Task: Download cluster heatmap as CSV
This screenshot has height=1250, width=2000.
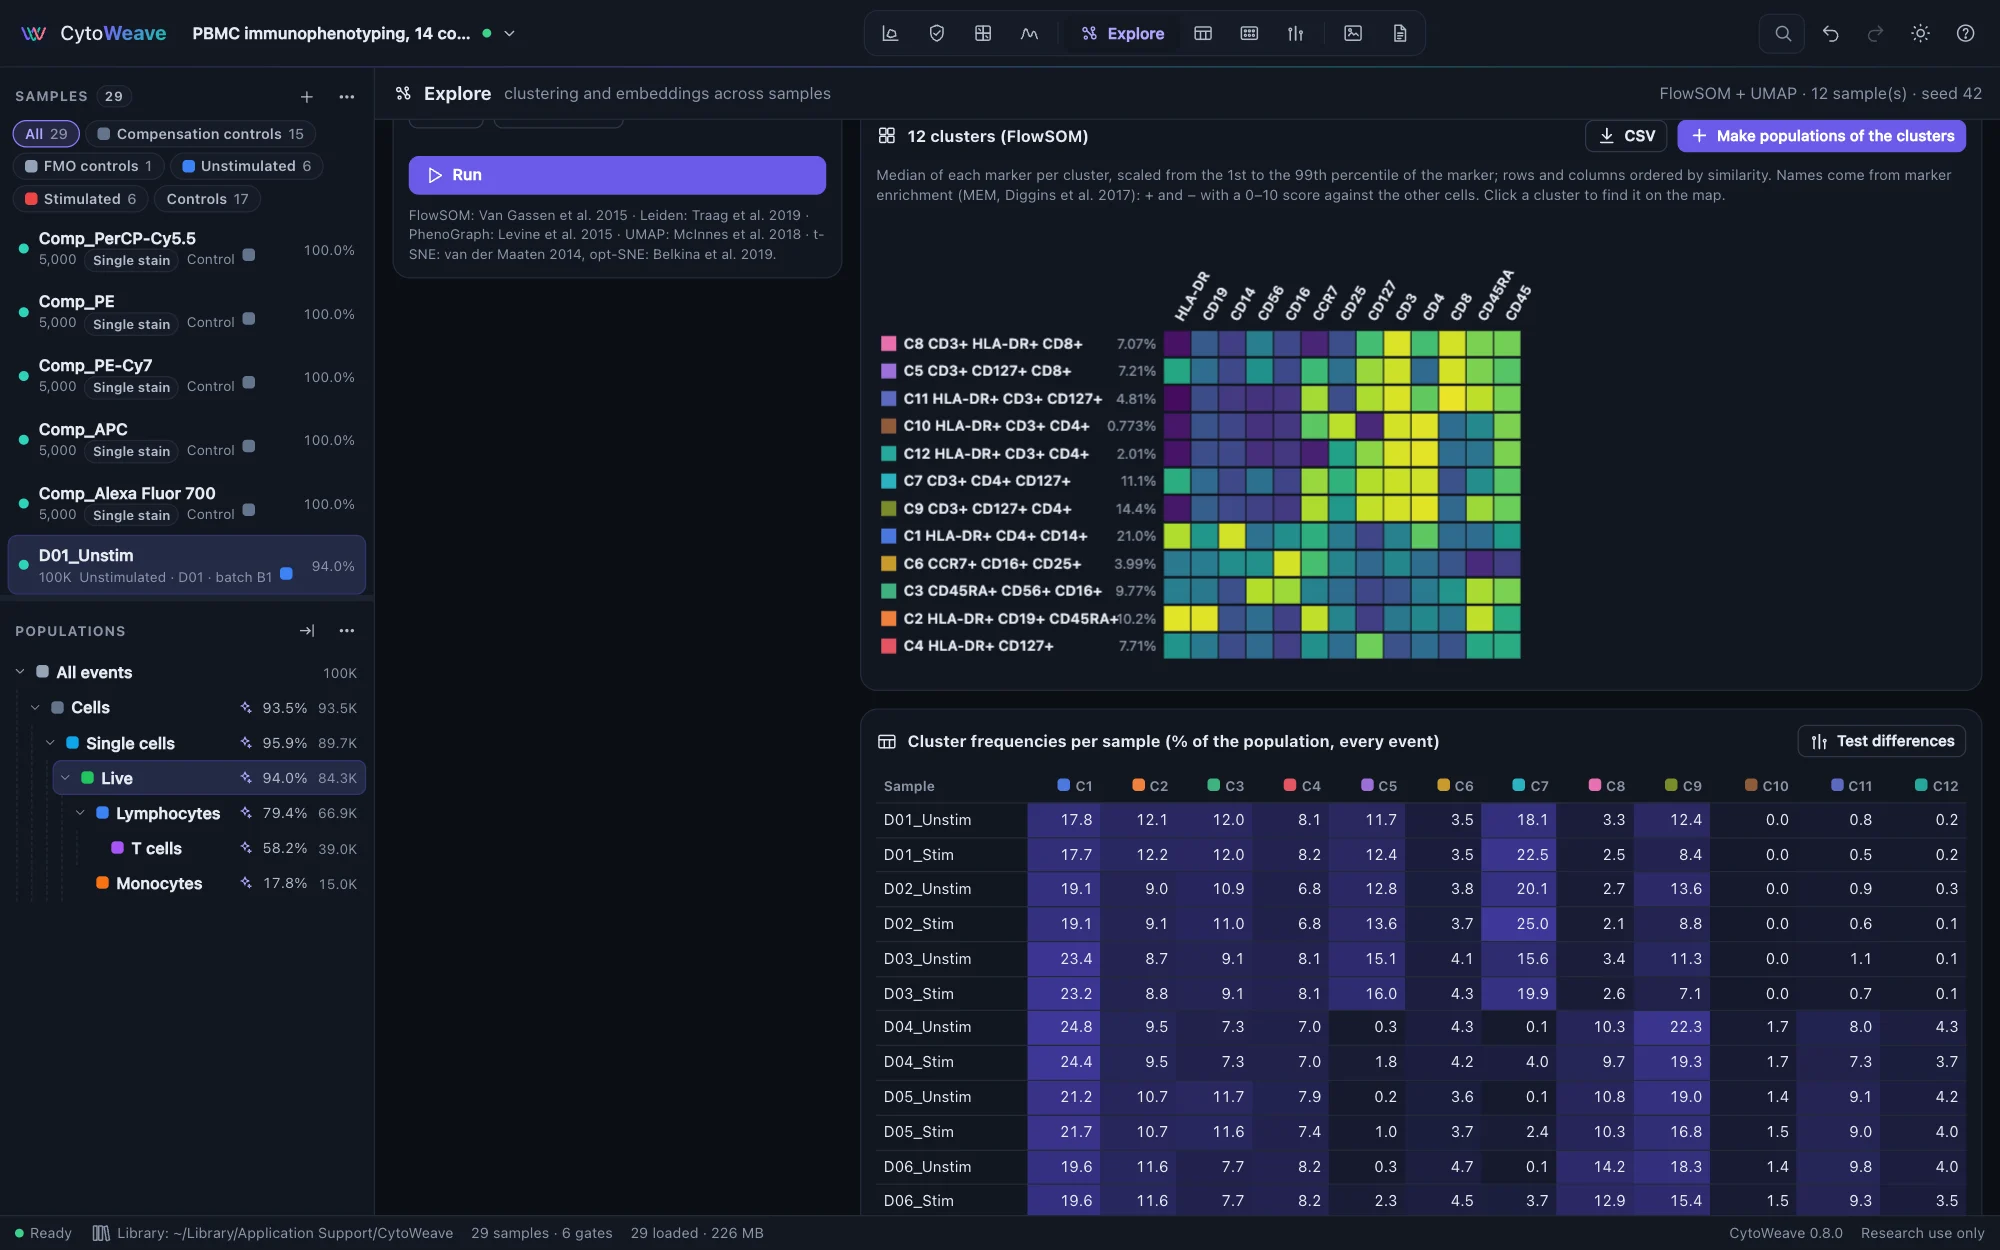Action: click(1626, 136)
